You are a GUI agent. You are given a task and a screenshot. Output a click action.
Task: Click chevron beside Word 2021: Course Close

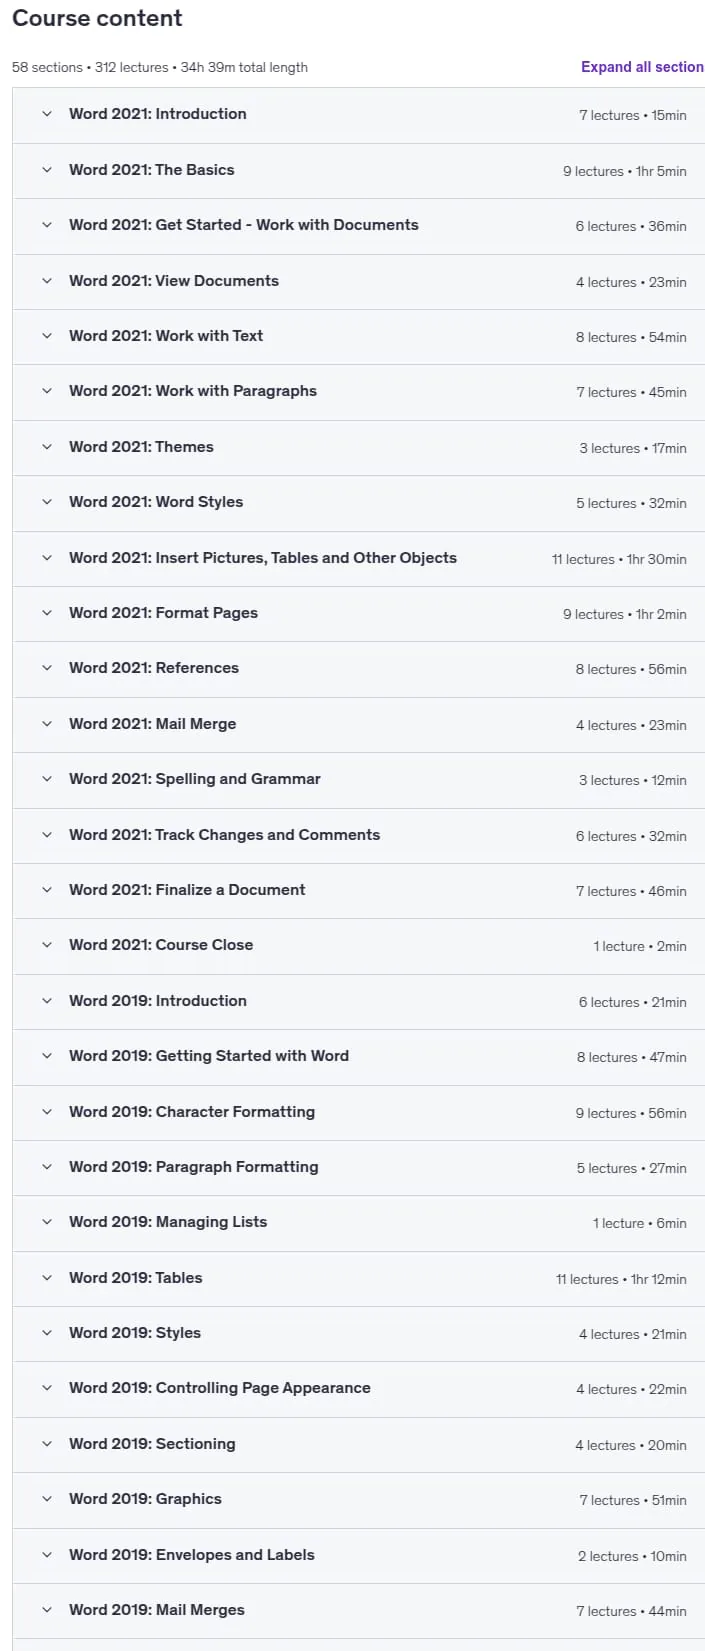point(46,945)
